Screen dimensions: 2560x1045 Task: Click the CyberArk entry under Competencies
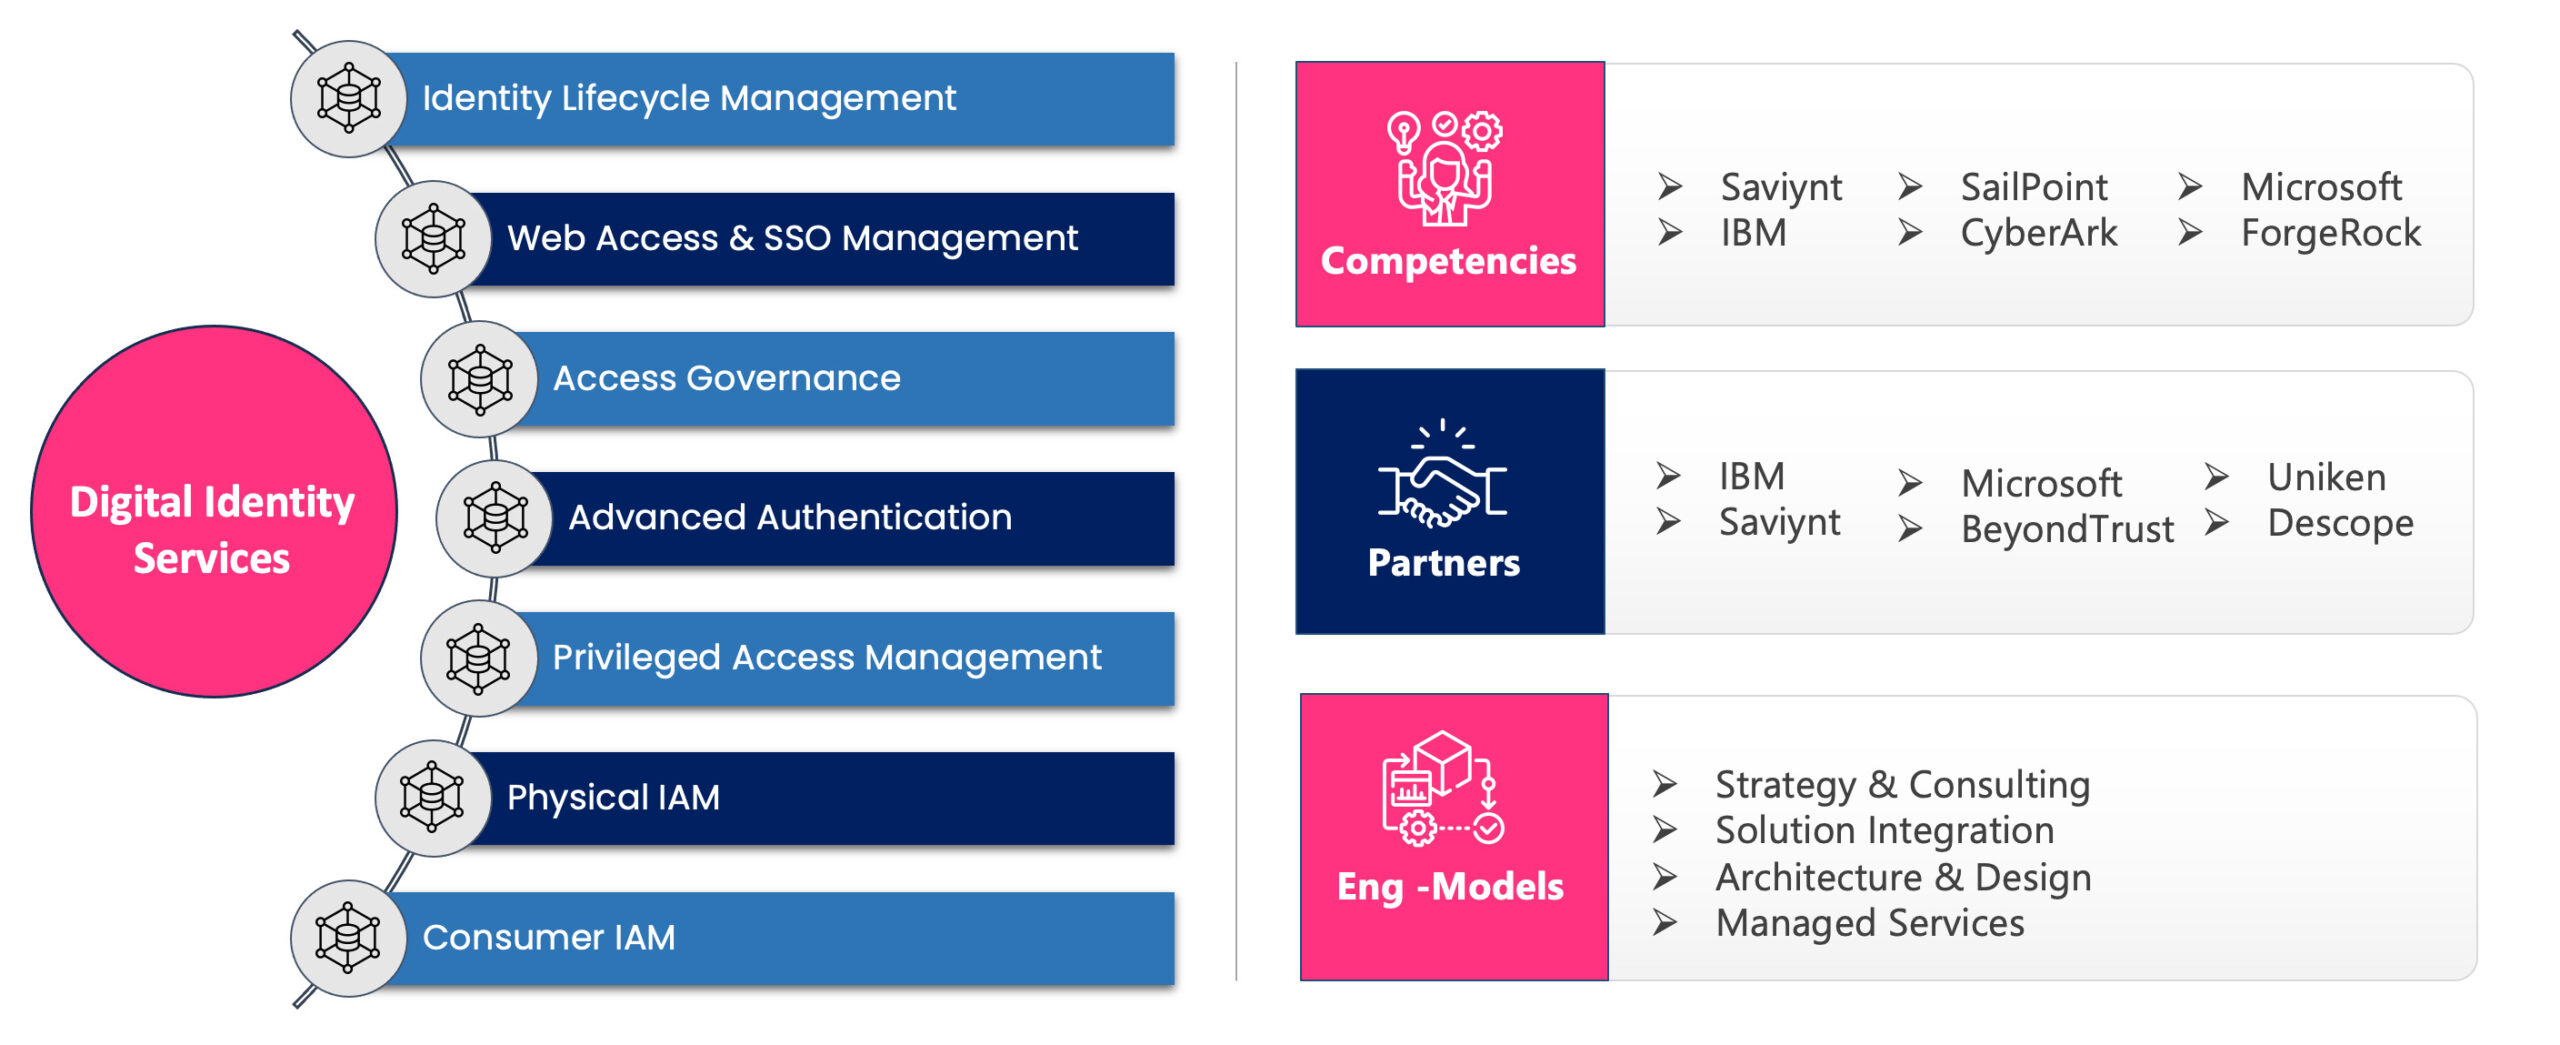[2038, 233]
